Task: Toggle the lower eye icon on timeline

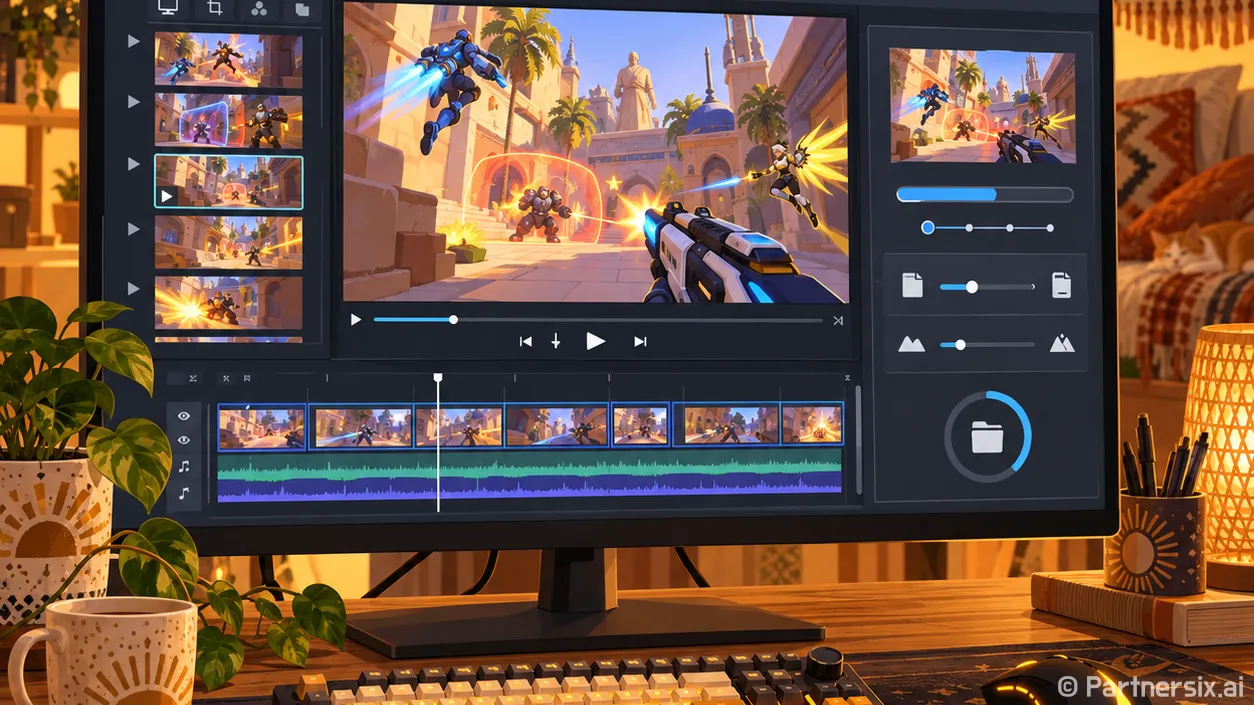Action: 184,440
